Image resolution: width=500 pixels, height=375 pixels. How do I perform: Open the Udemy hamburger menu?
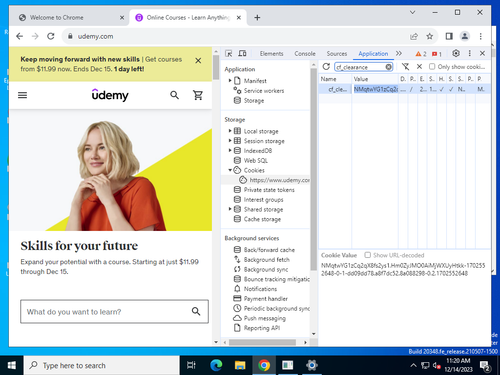22,95
